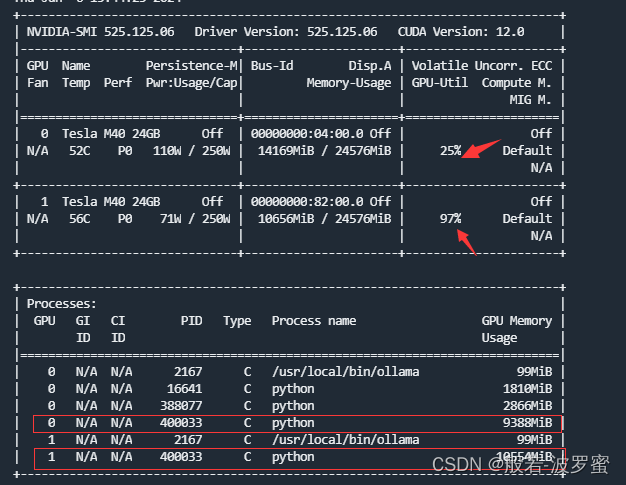626x485 pixels.
Task: Select Tesla M40 24GB name of GPU 1
Action: tap(111, 202)
